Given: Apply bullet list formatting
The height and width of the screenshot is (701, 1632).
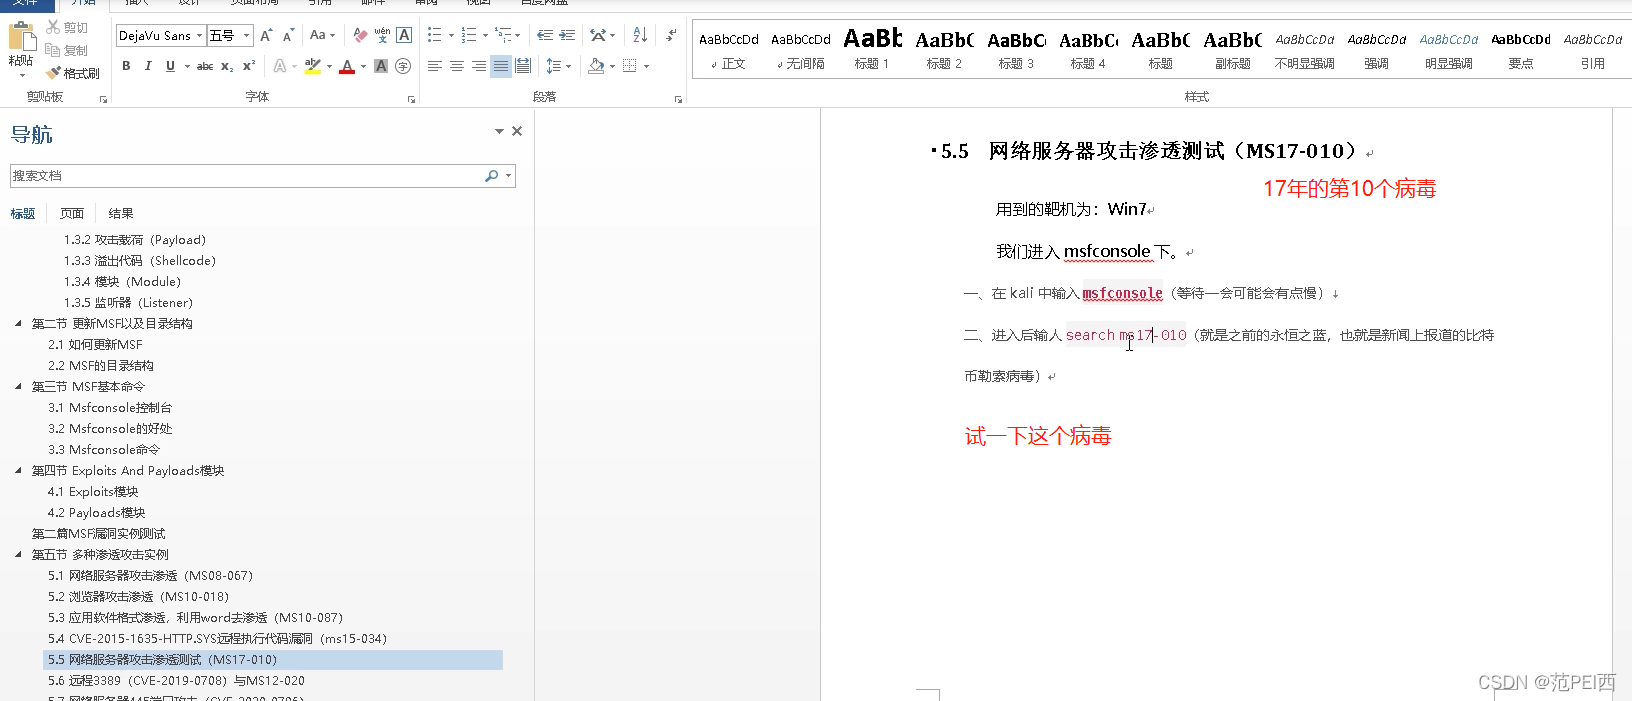Looking at the screenshot, I should pyautogui.click(x=435, y=35).
